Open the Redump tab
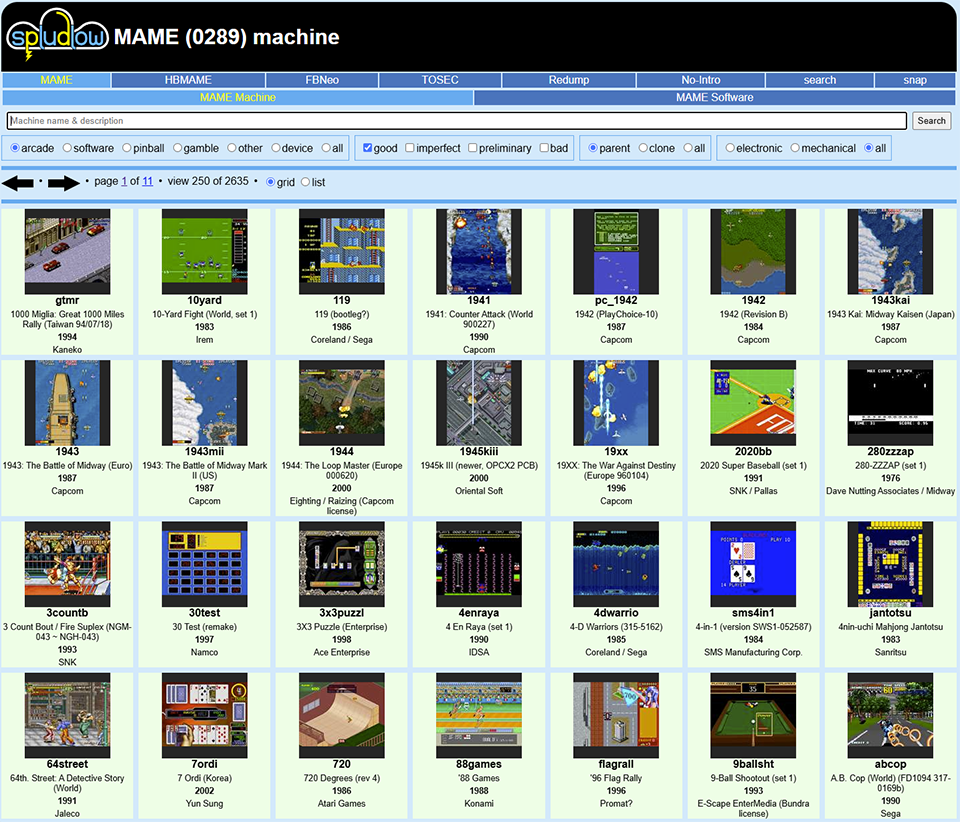Image resolution: width=960 pixels, height=822 pixels. [569, 80]
